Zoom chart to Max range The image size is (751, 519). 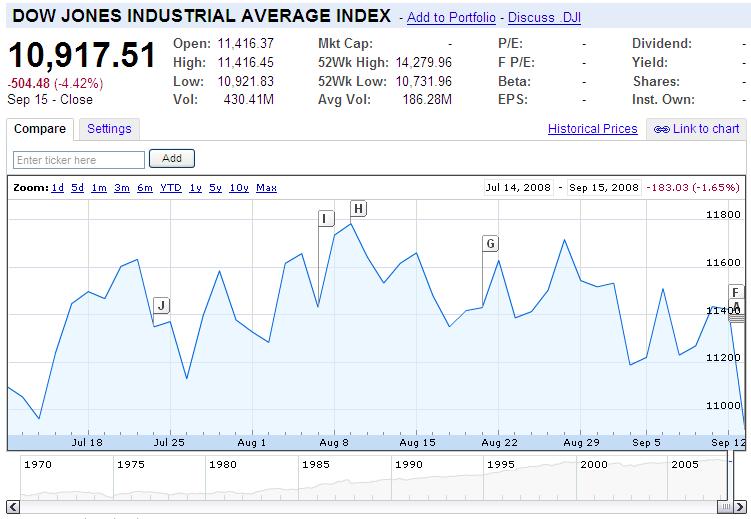pos(266,188)
